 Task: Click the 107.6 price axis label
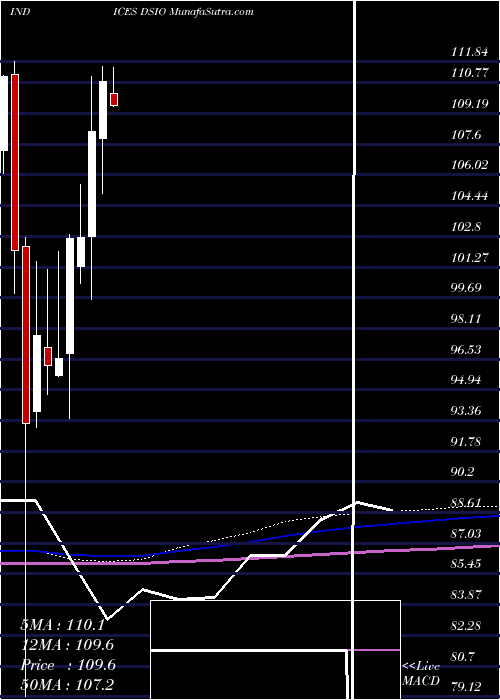(x=467, y=134)
